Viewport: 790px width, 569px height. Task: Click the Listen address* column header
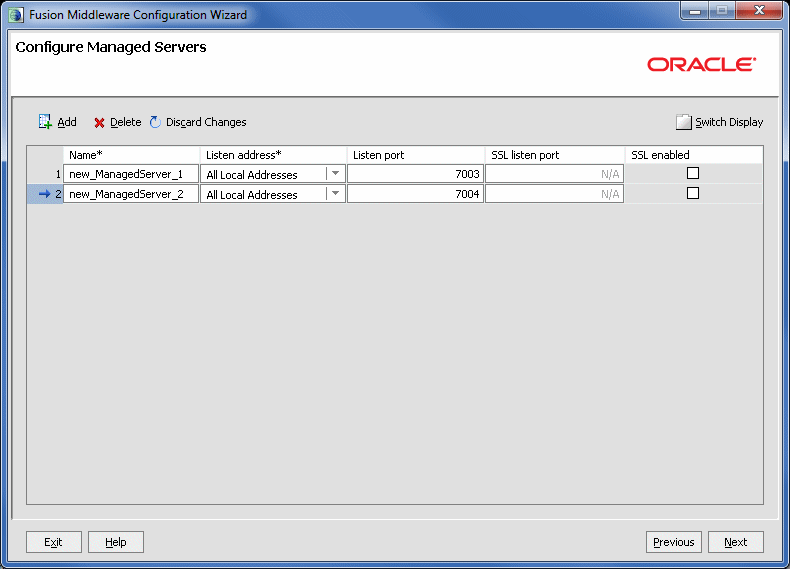click(273, 155)
